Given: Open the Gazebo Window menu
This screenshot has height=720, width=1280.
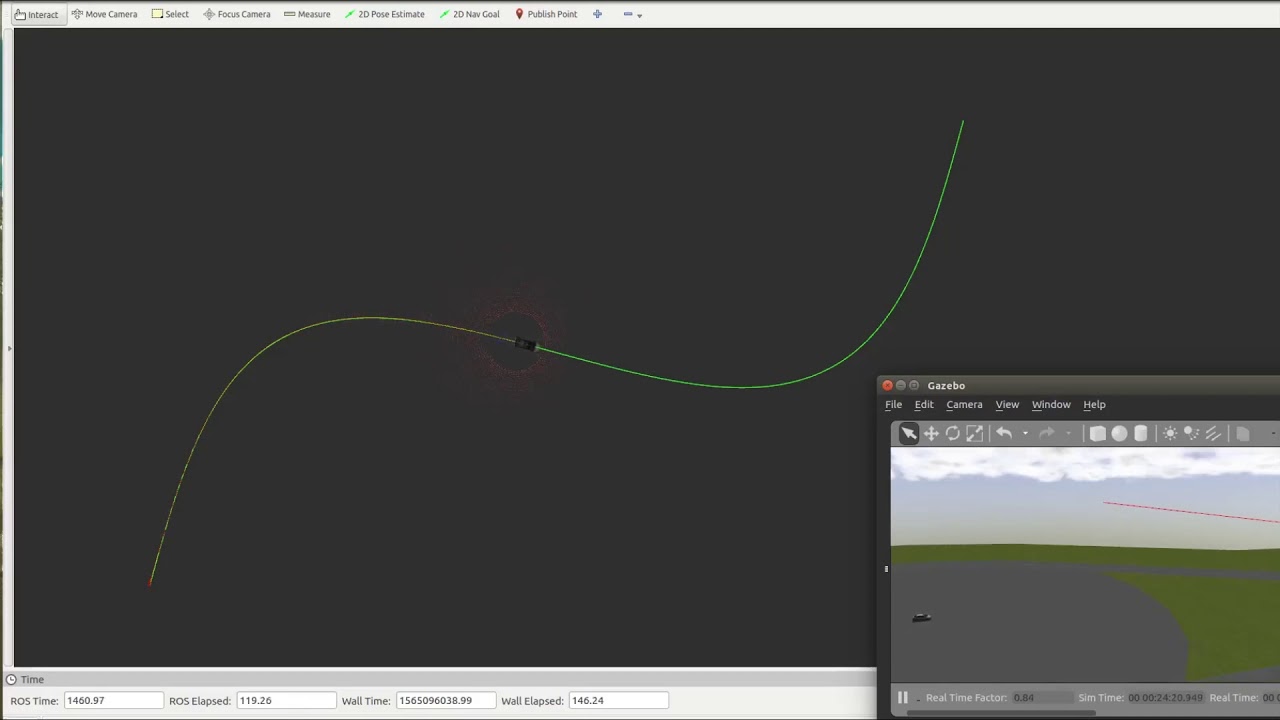Looking at the screenshot, I should [1051, 405].
